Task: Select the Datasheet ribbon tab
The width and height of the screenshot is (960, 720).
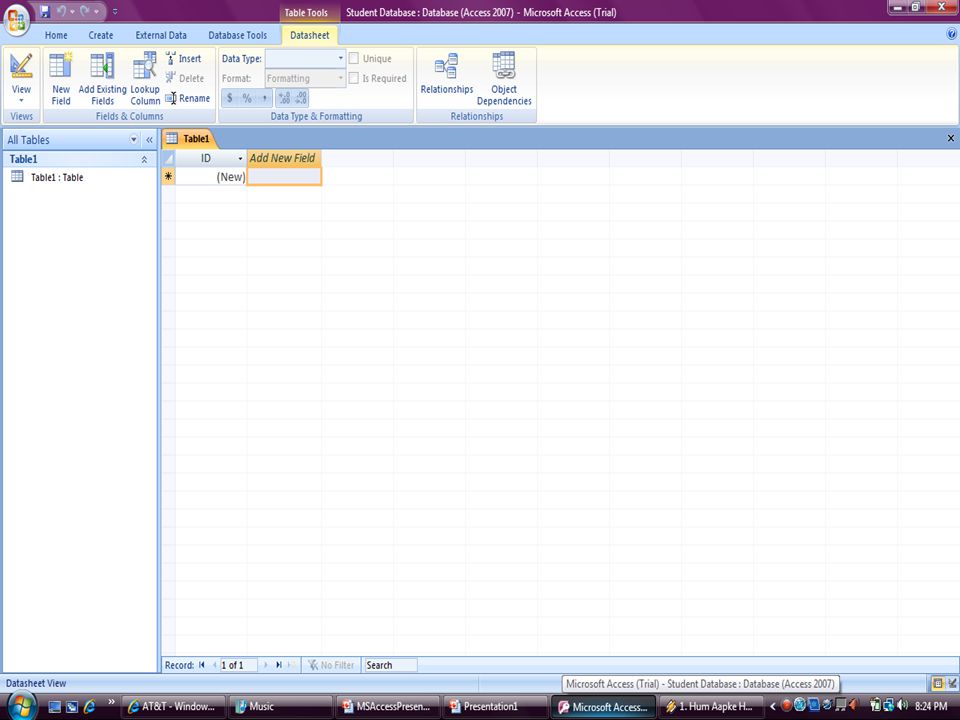Action: 309,36
